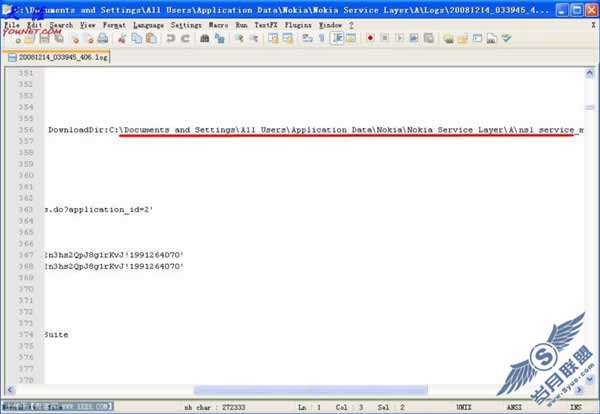This screenshot has width=600, height=414.
Task: Click the horizontal scrollbar thumb
Action: (x=311, y=390)
